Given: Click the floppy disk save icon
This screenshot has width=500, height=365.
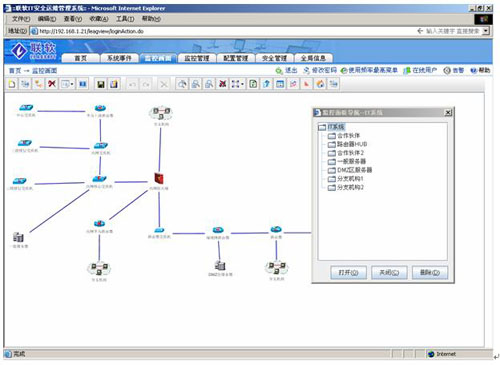Looking at the screenshot, I should pyautogui.click(x=100, y=84).
